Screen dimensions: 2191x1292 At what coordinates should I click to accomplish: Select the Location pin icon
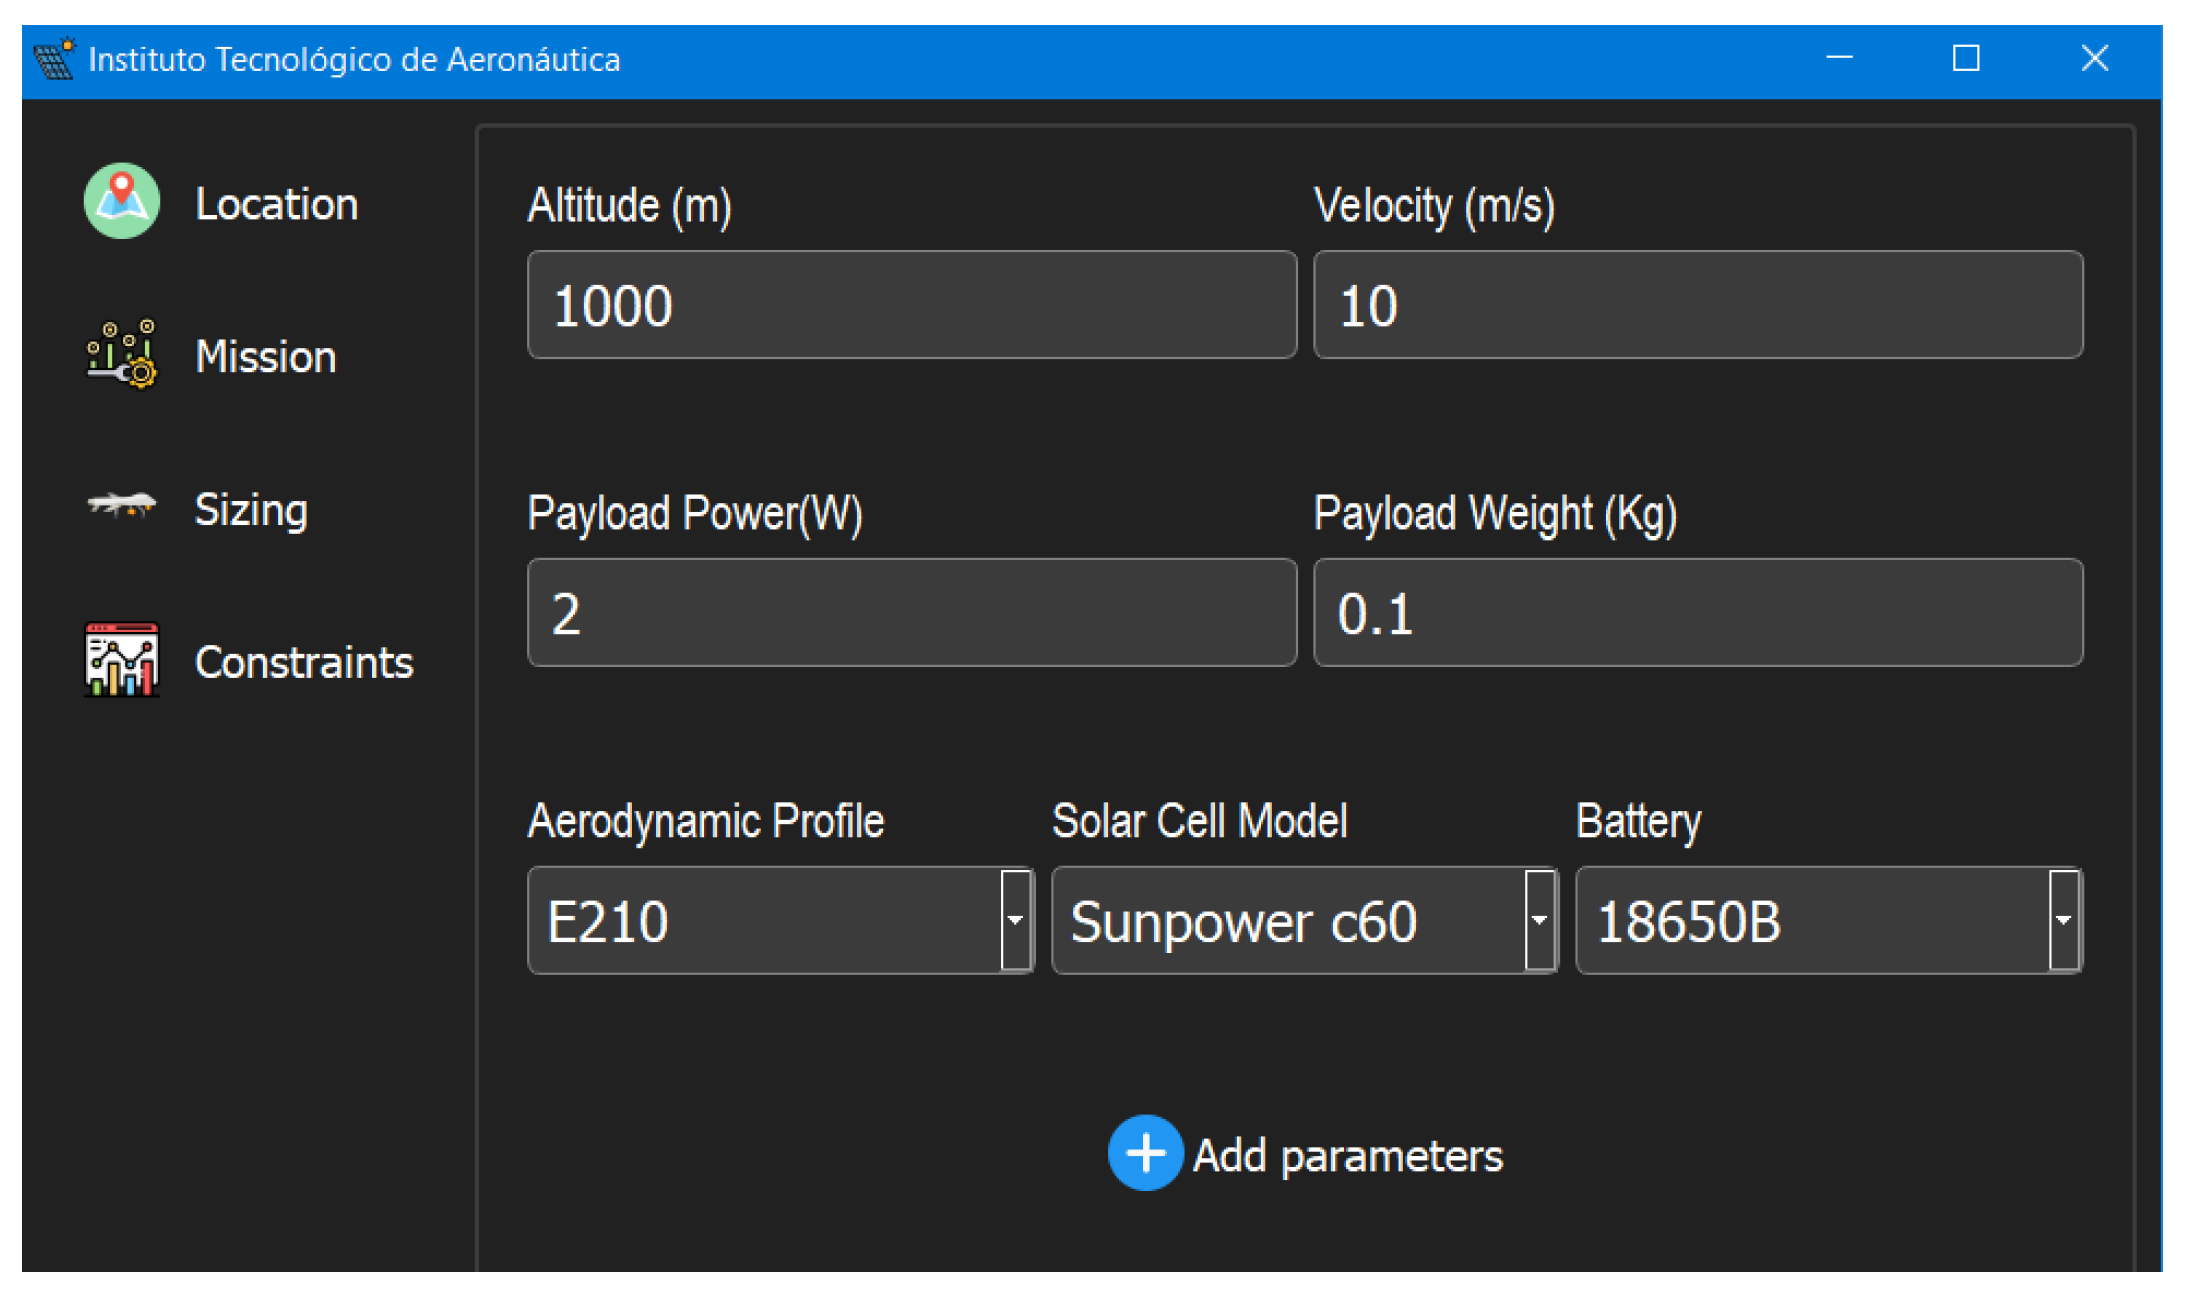click(x=120, y=202)
